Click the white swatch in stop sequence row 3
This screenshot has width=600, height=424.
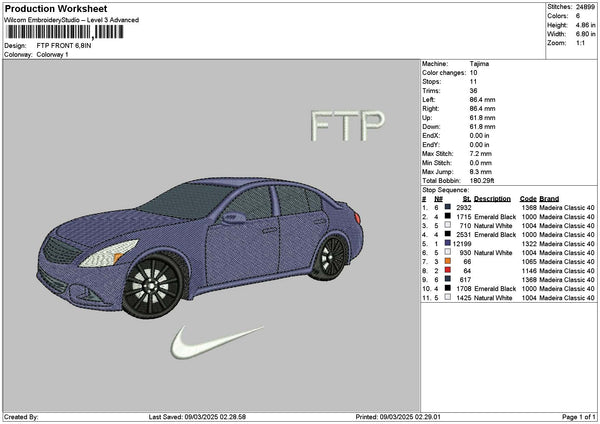(447, 225)
